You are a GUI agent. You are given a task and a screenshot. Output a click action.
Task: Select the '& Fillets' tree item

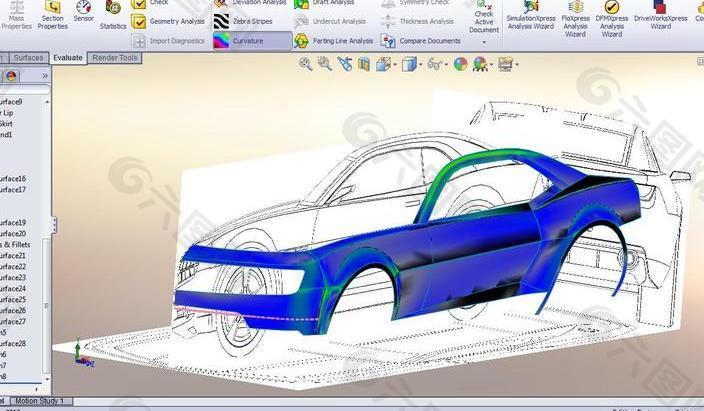click(x=15, y=245)
